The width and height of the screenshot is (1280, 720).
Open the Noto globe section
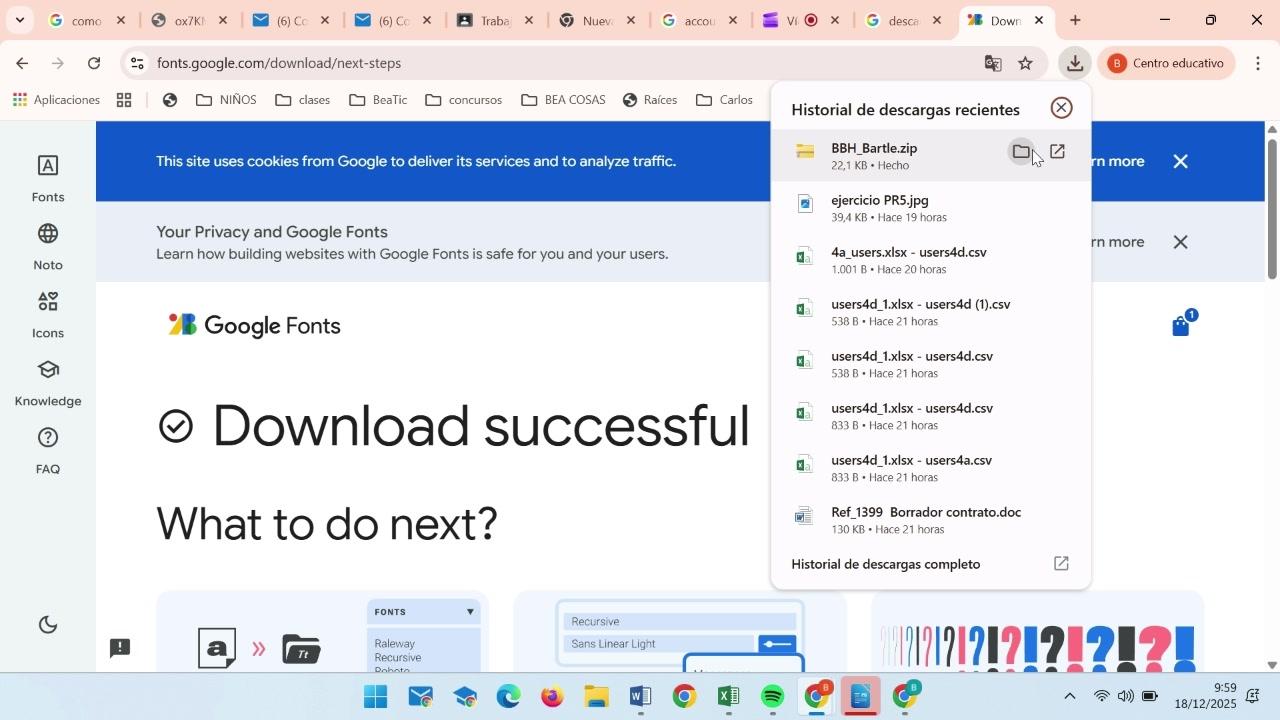pos(48,246)
